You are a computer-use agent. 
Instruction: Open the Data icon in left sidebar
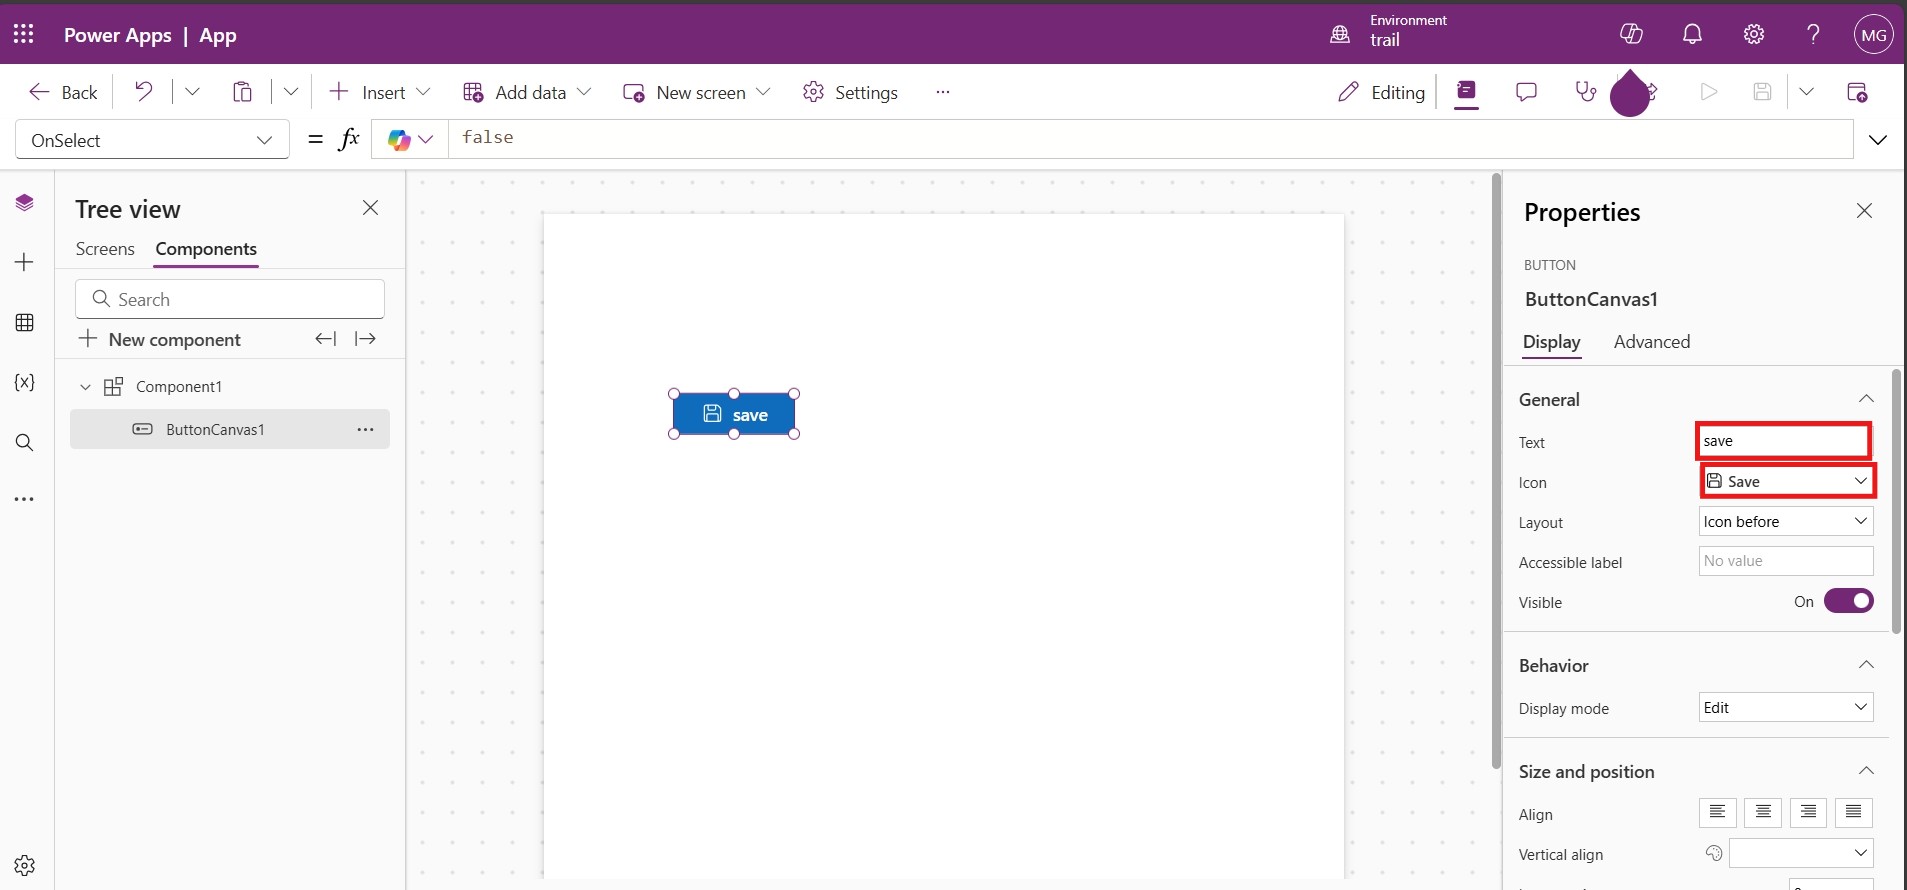25,323
